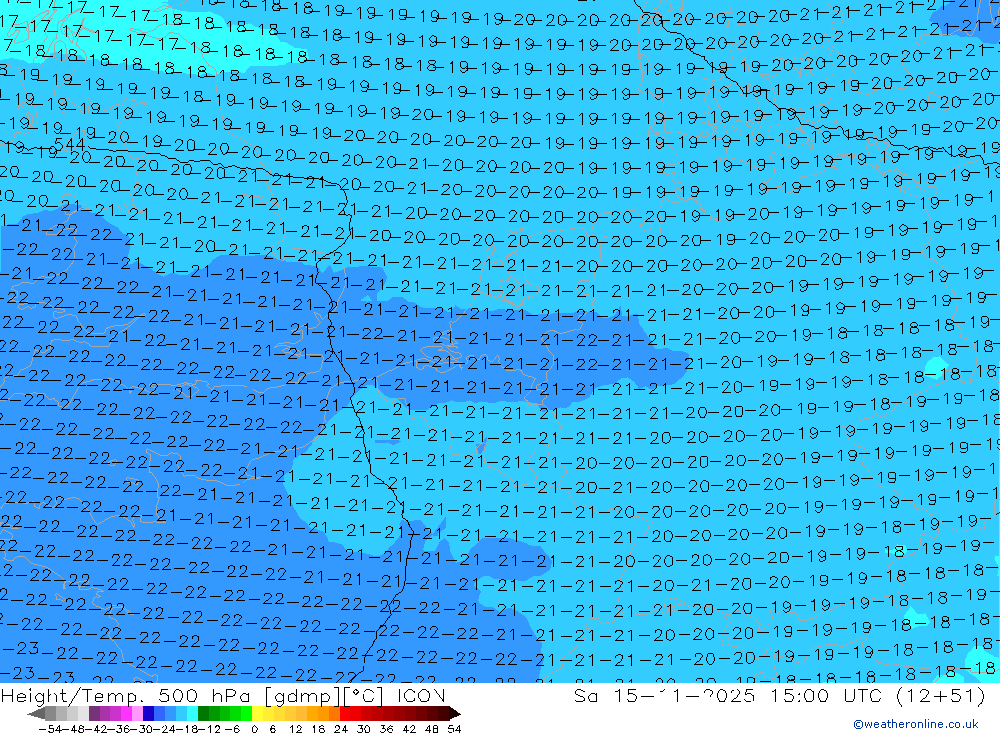Click the Height/Temp. 500 hPa chart title
This screenshot has width=1000, height=733.
223,696
